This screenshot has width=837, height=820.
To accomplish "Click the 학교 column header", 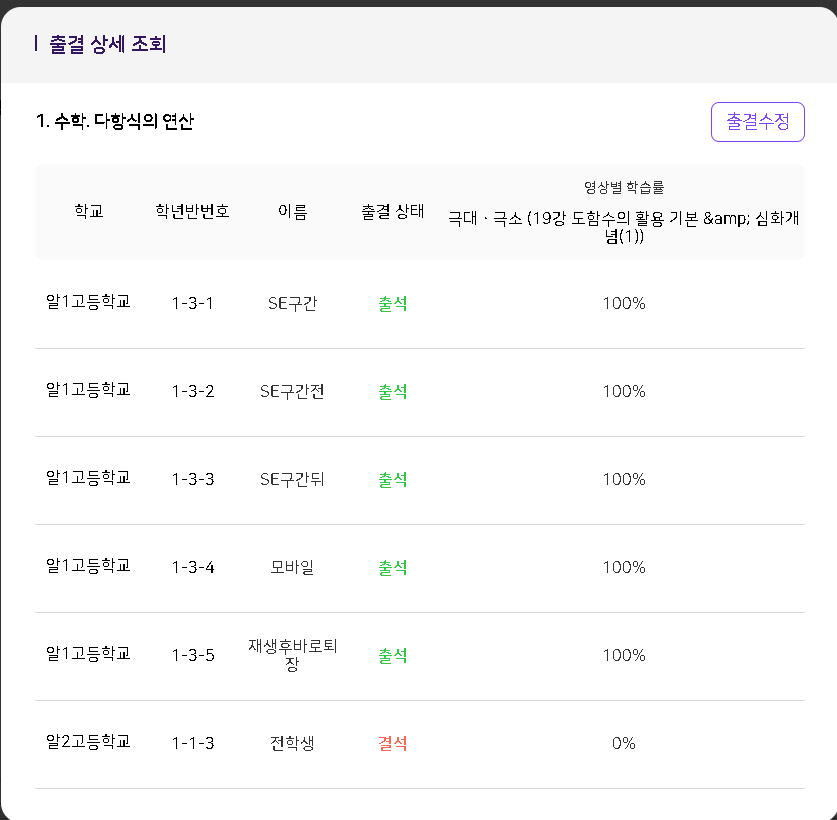I will (89, 212).
